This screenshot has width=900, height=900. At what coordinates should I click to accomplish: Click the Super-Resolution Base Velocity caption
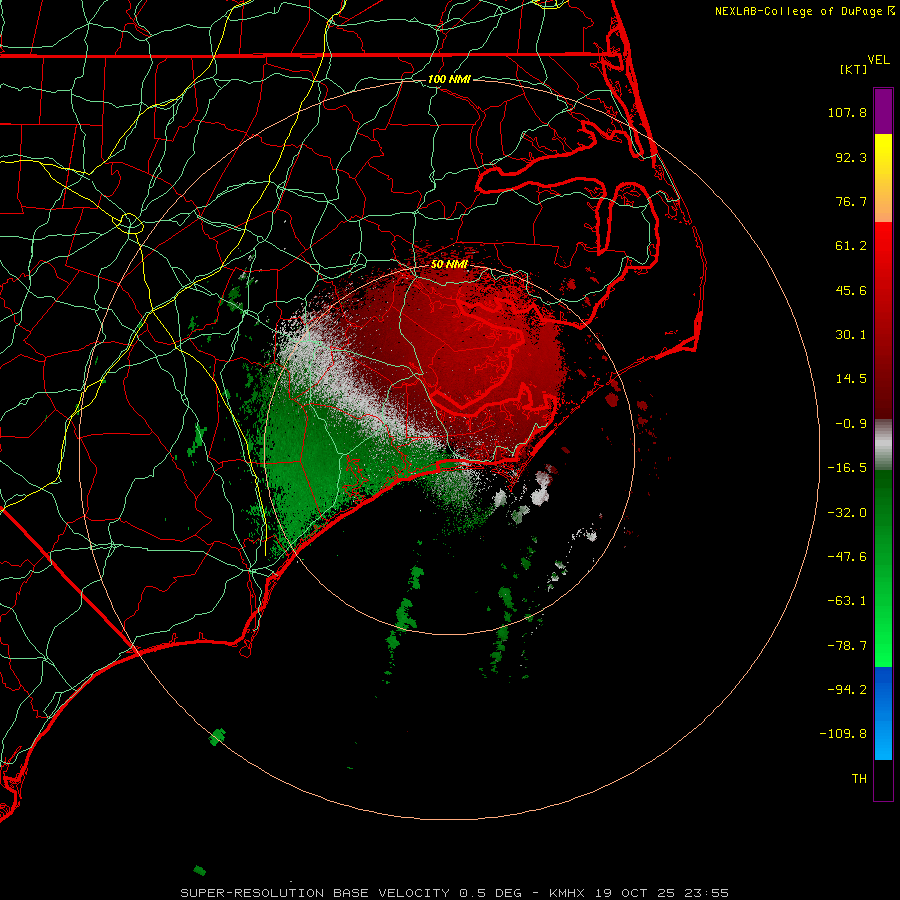pyautogui.click(x=454, y=893)
